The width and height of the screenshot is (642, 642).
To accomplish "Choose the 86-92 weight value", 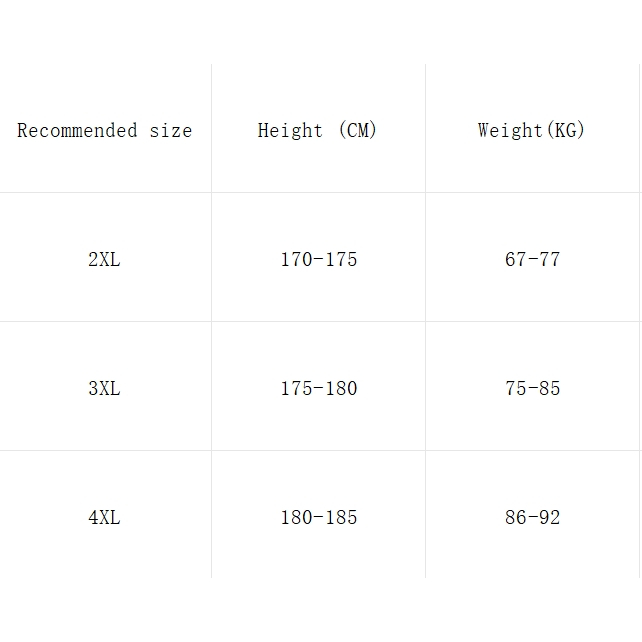I will (x=532, y=518).
